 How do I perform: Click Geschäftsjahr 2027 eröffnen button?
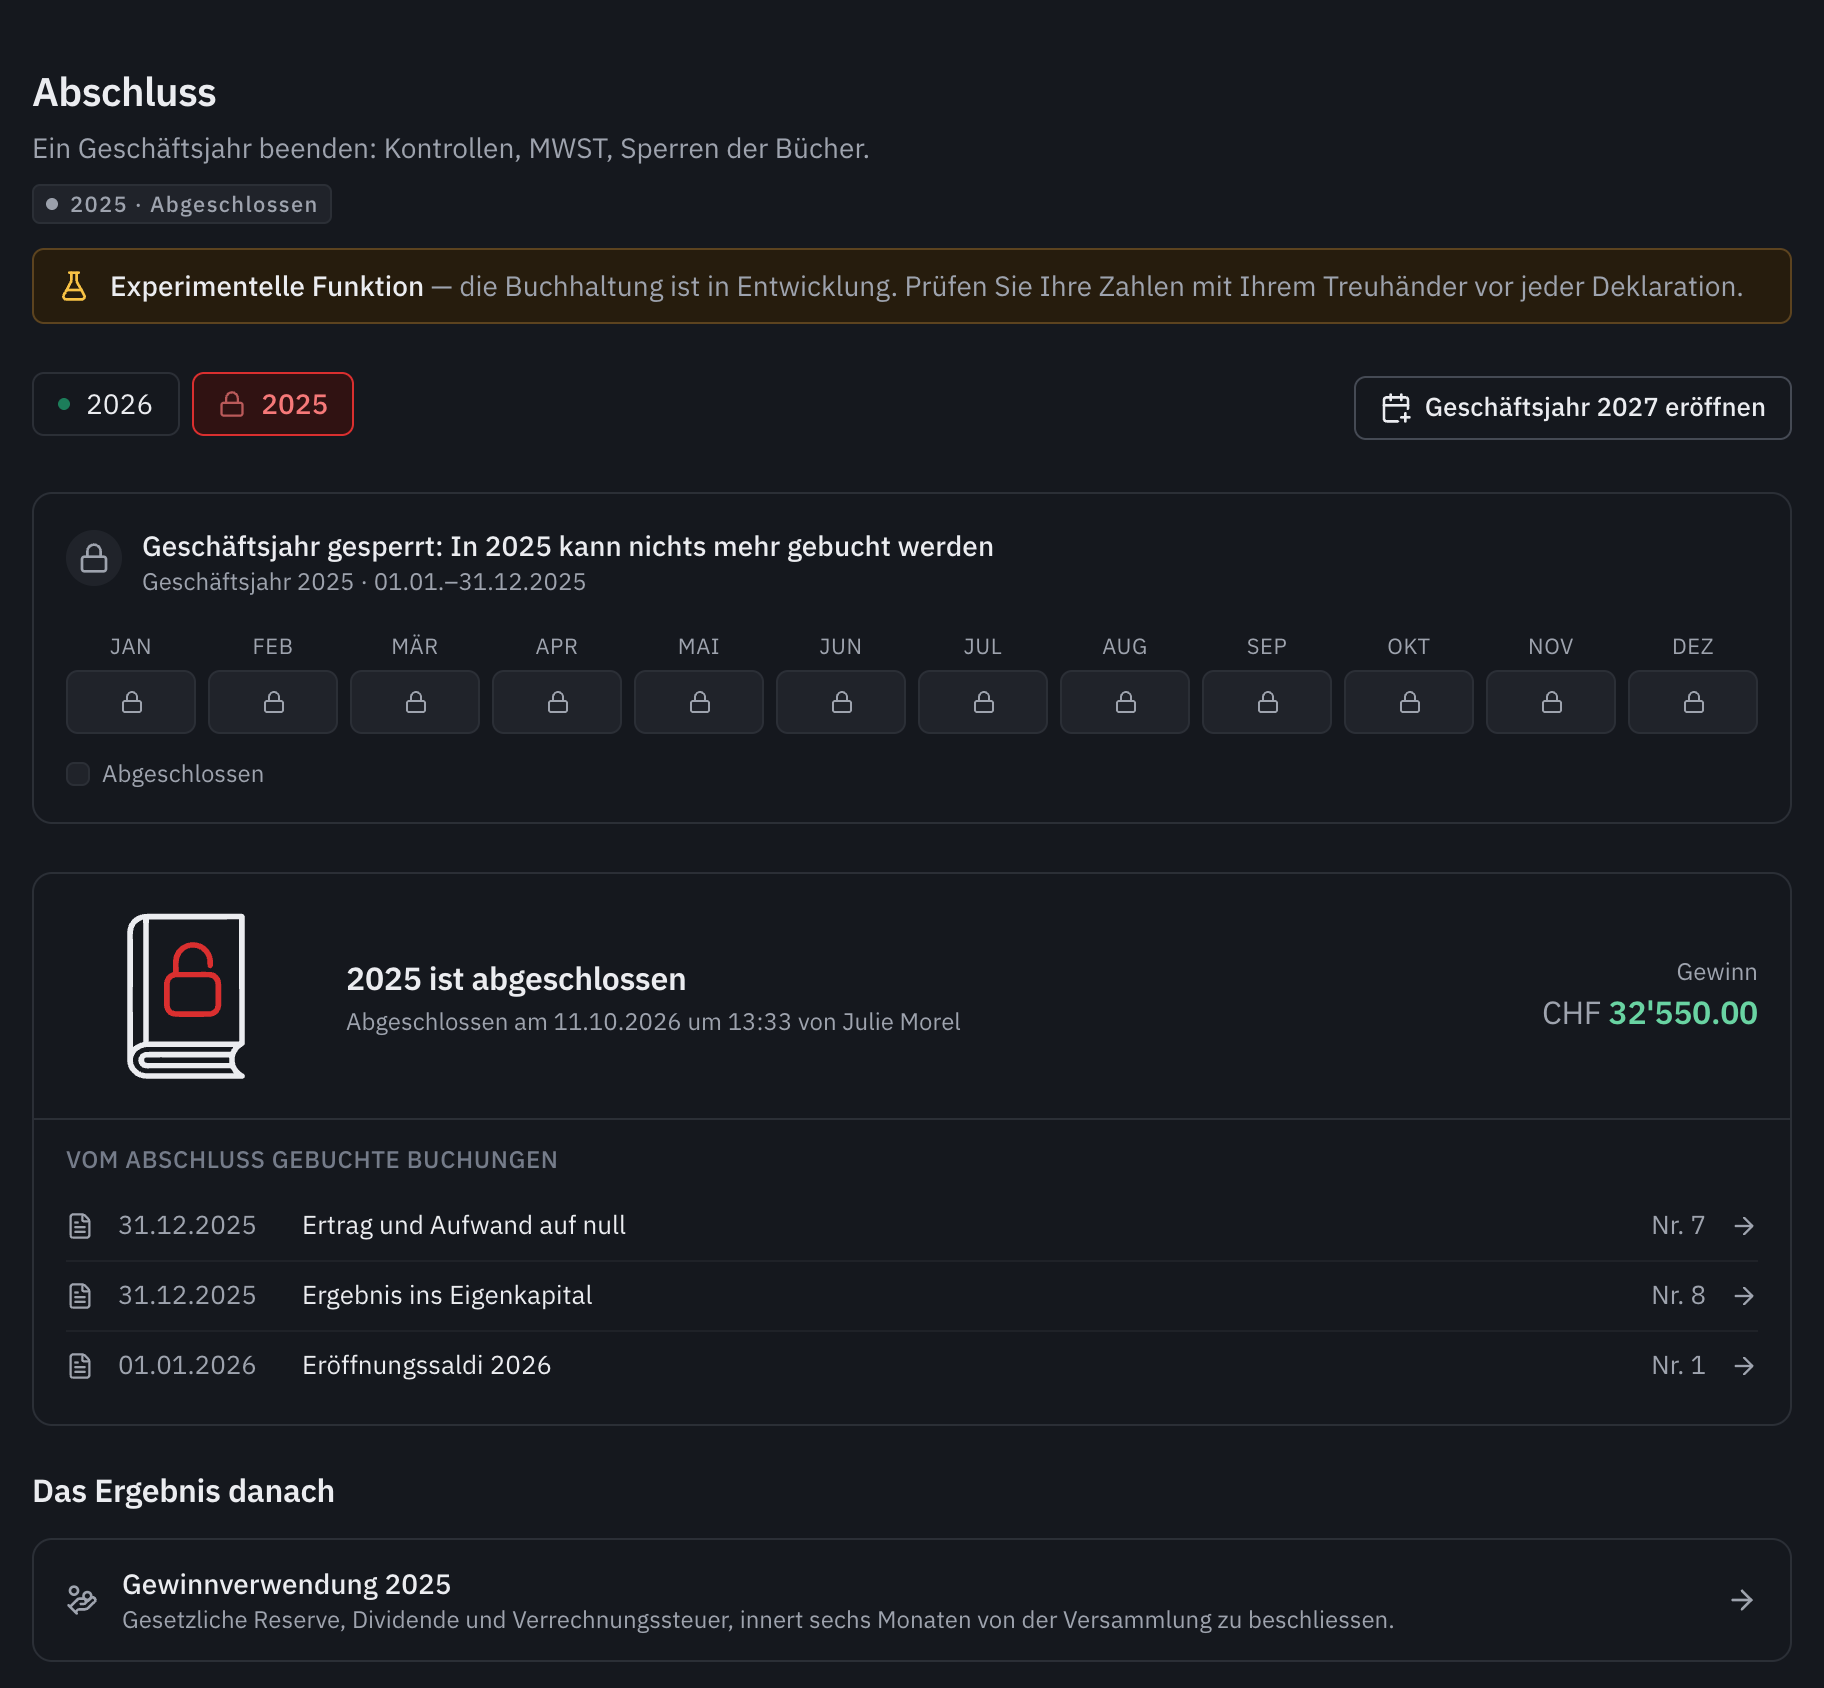(x=1573, y=408)
